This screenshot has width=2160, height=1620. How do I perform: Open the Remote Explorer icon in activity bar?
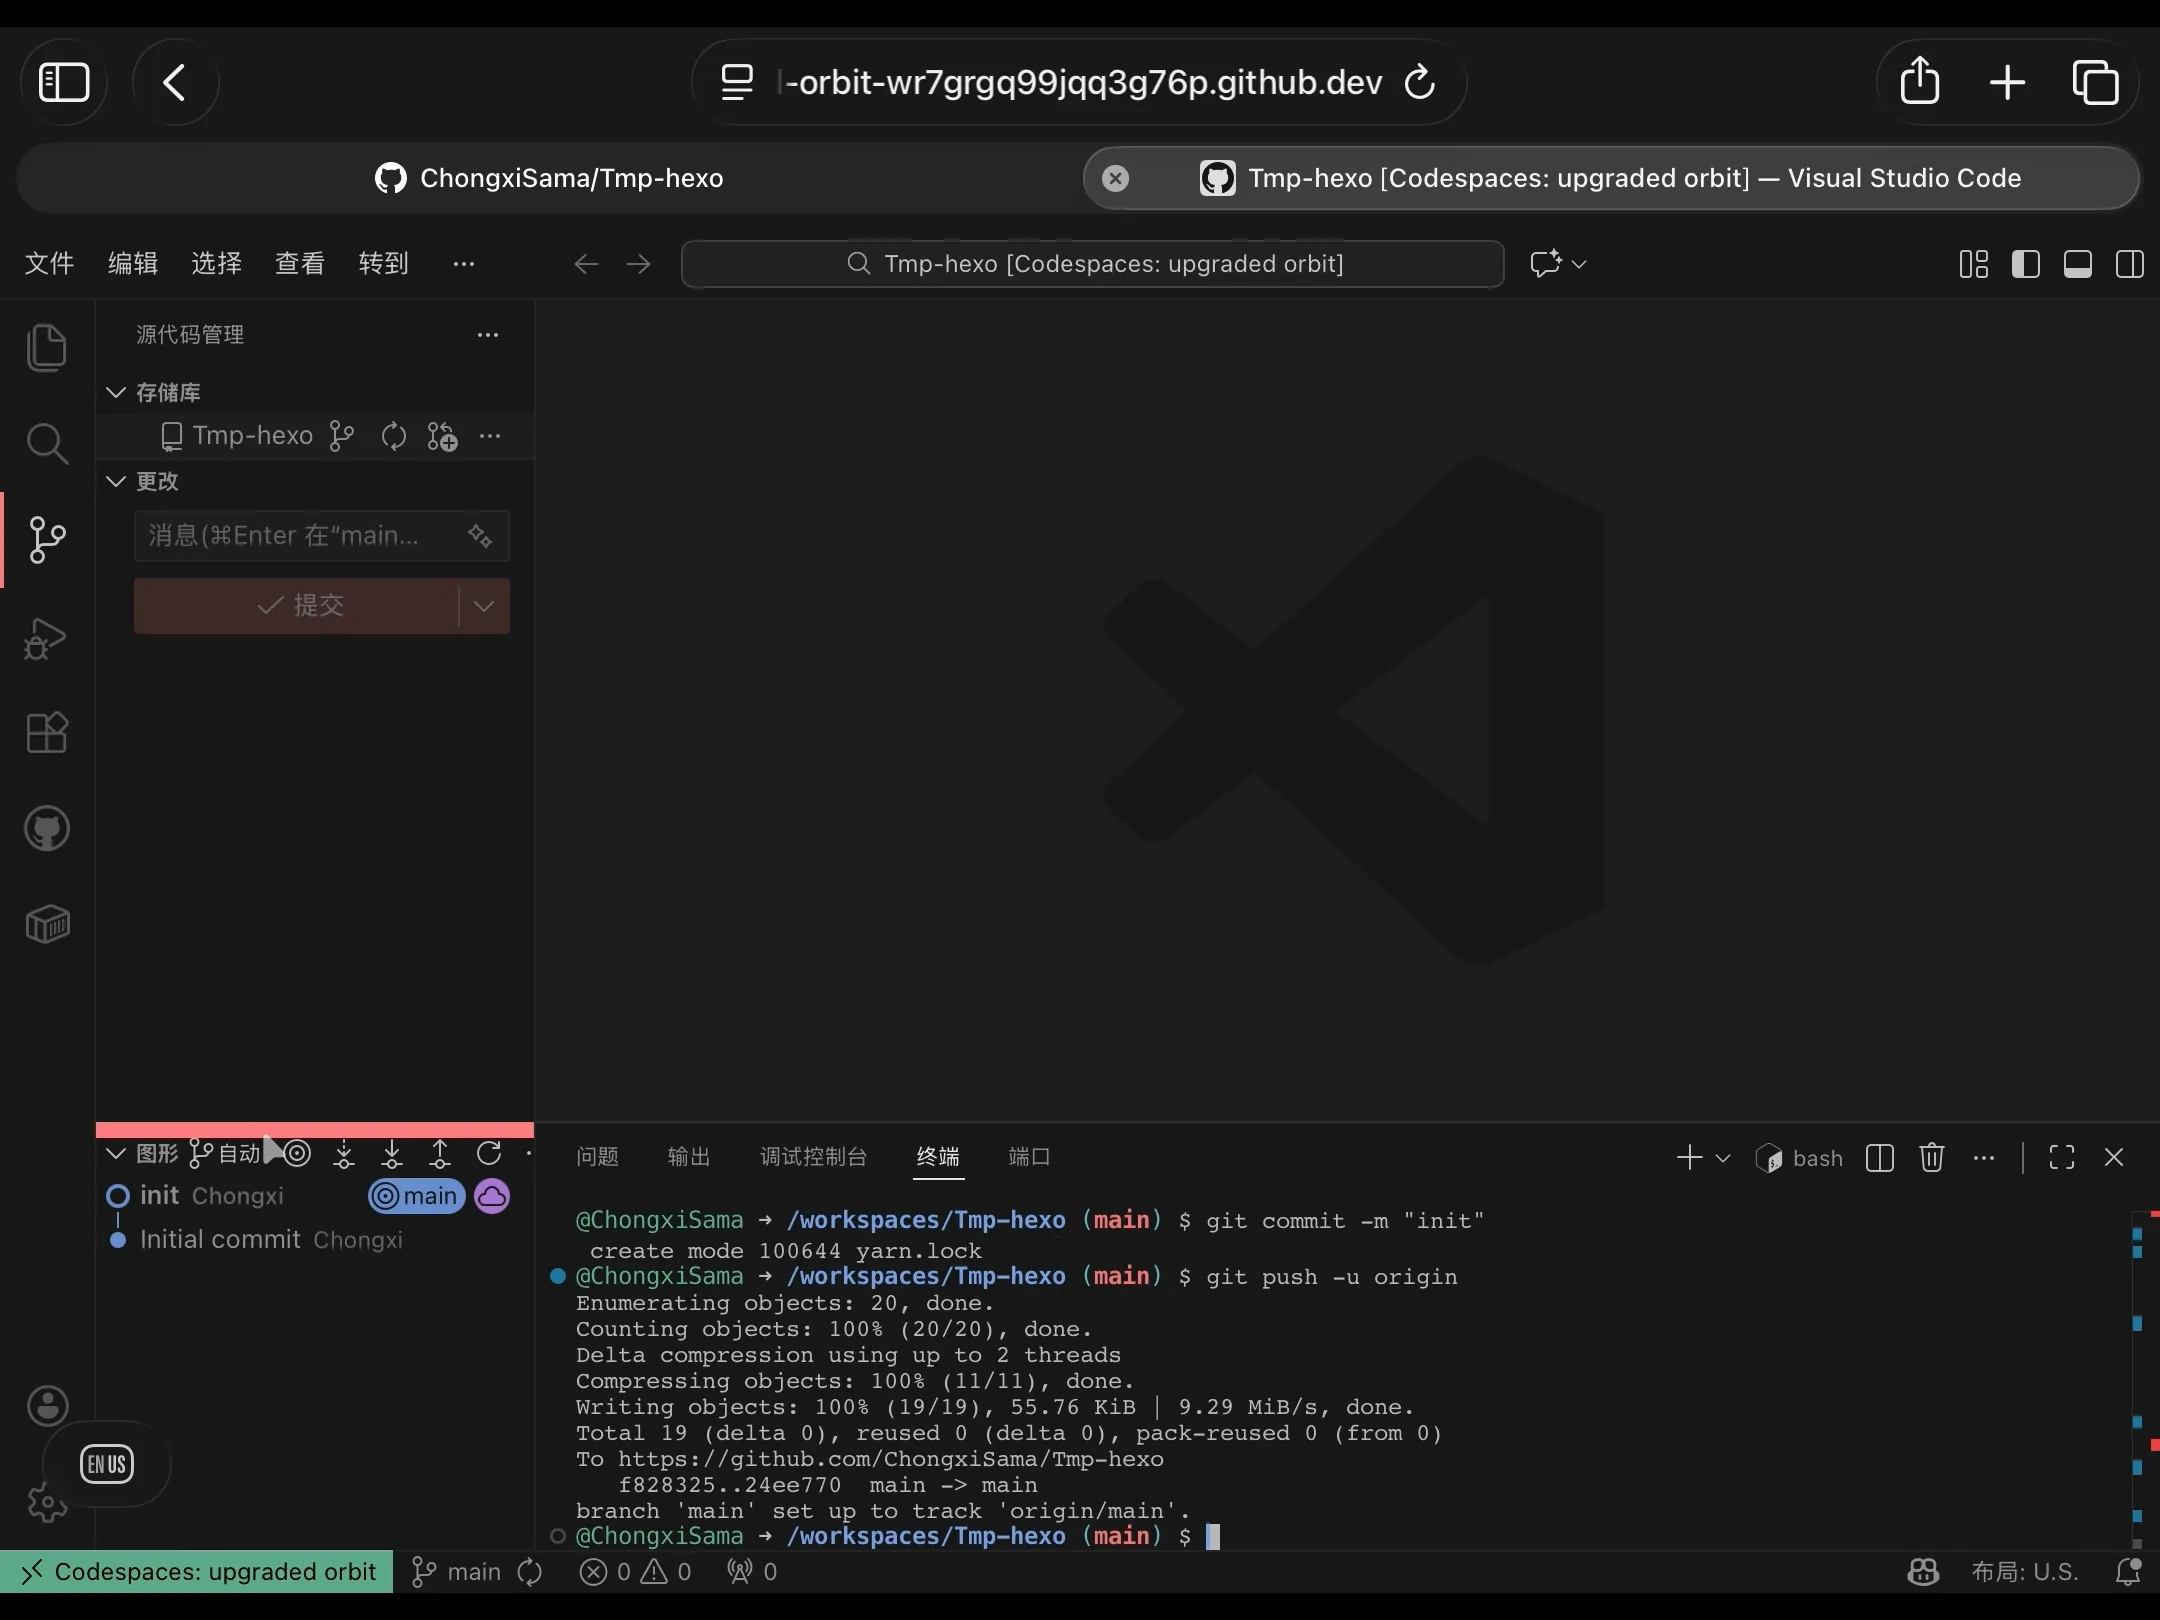[x=47, y=924]
